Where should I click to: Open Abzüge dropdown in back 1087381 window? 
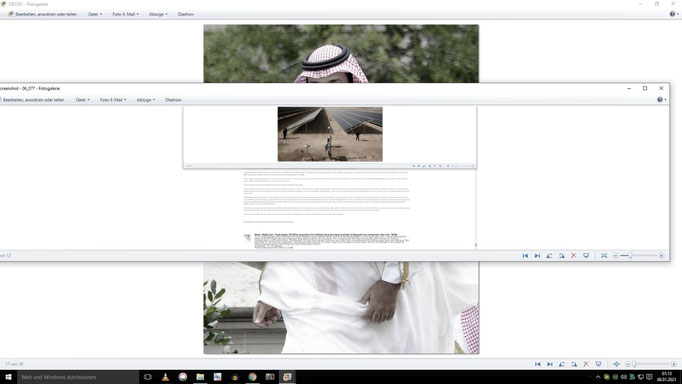158,14
